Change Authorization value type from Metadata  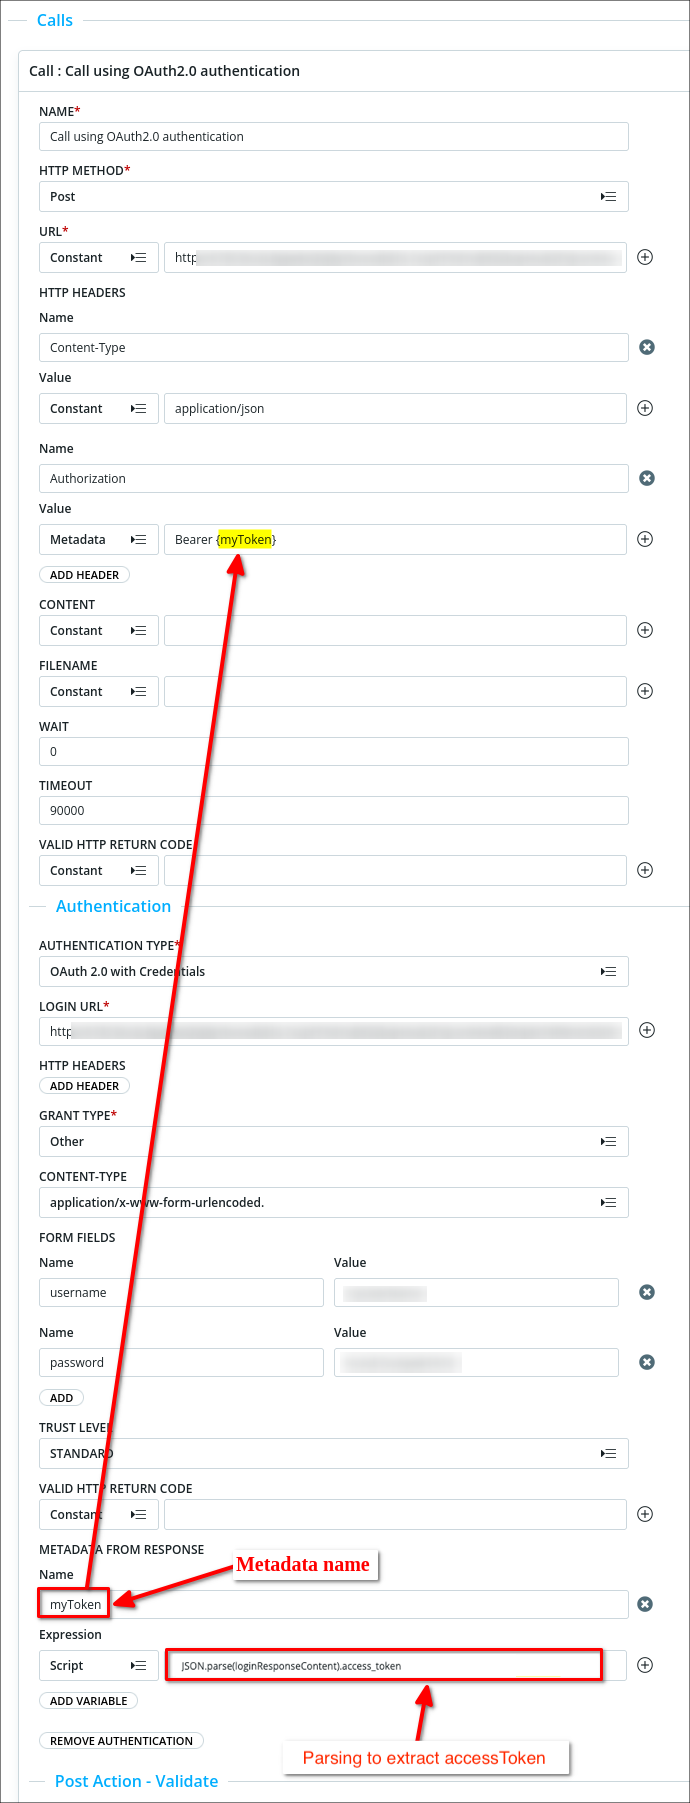pyautogui.click(x=98, y=539)
